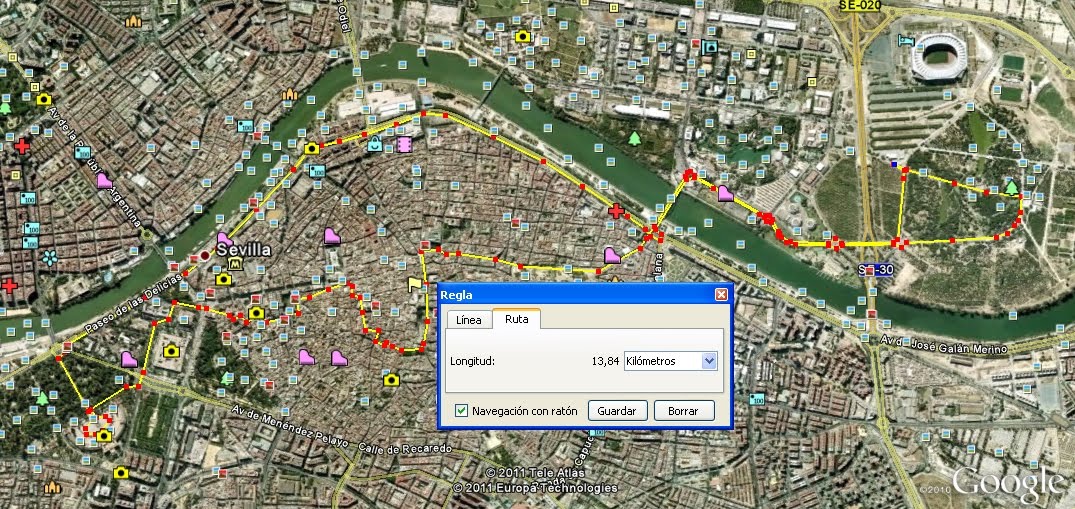Click the Calle de Recaredo label
This screenshot has height=509, width=1075.
coord(405,450)
